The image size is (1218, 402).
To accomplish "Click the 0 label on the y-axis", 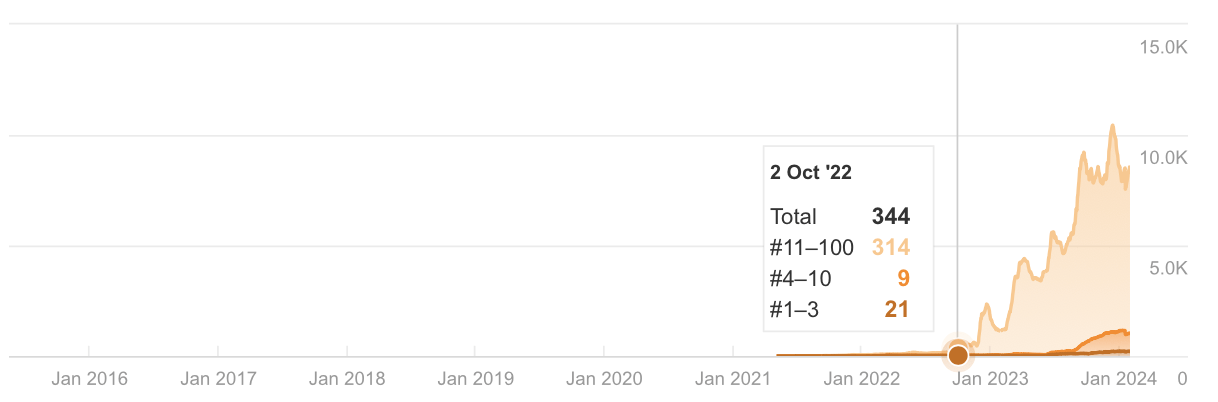I will coord(1182,379).
